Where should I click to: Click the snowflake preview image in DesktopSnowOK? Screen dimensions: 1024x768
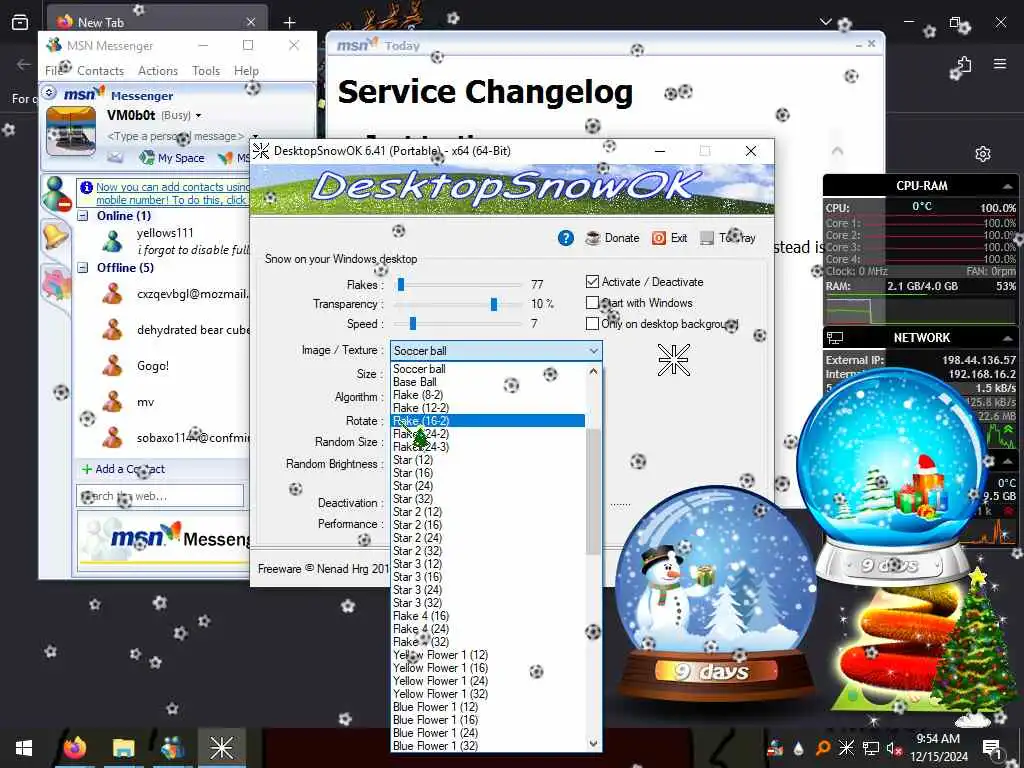[673, 360]
